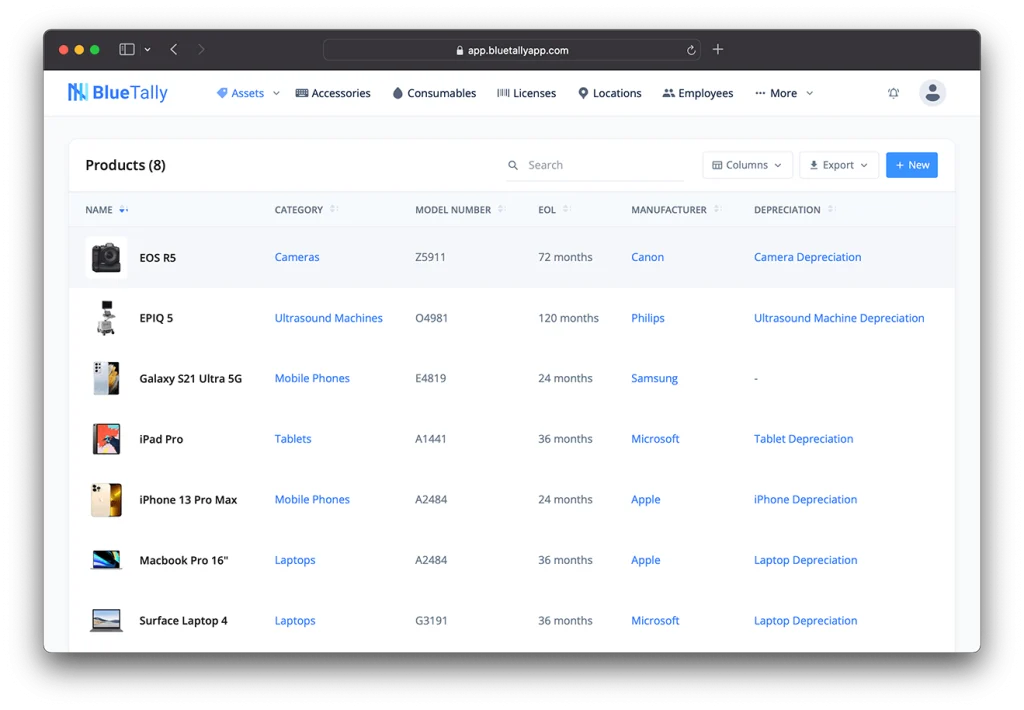This screenshot has width=1024, height=710.
Task: Open a new browser tab
Action: click(x=718, y=49)
